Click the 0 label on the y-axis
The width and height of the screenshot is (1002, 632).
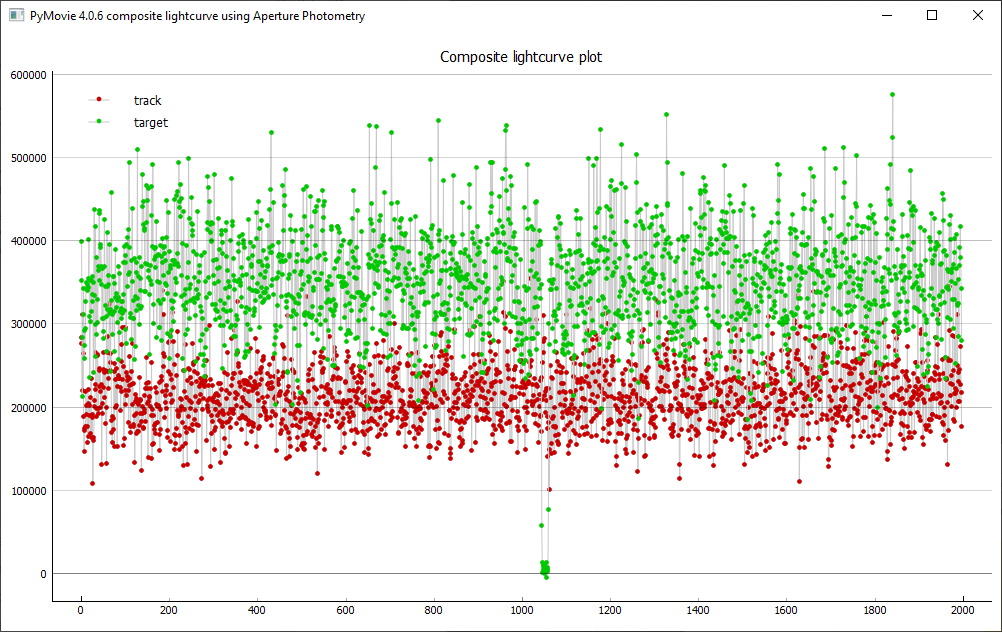click(42, 574)
